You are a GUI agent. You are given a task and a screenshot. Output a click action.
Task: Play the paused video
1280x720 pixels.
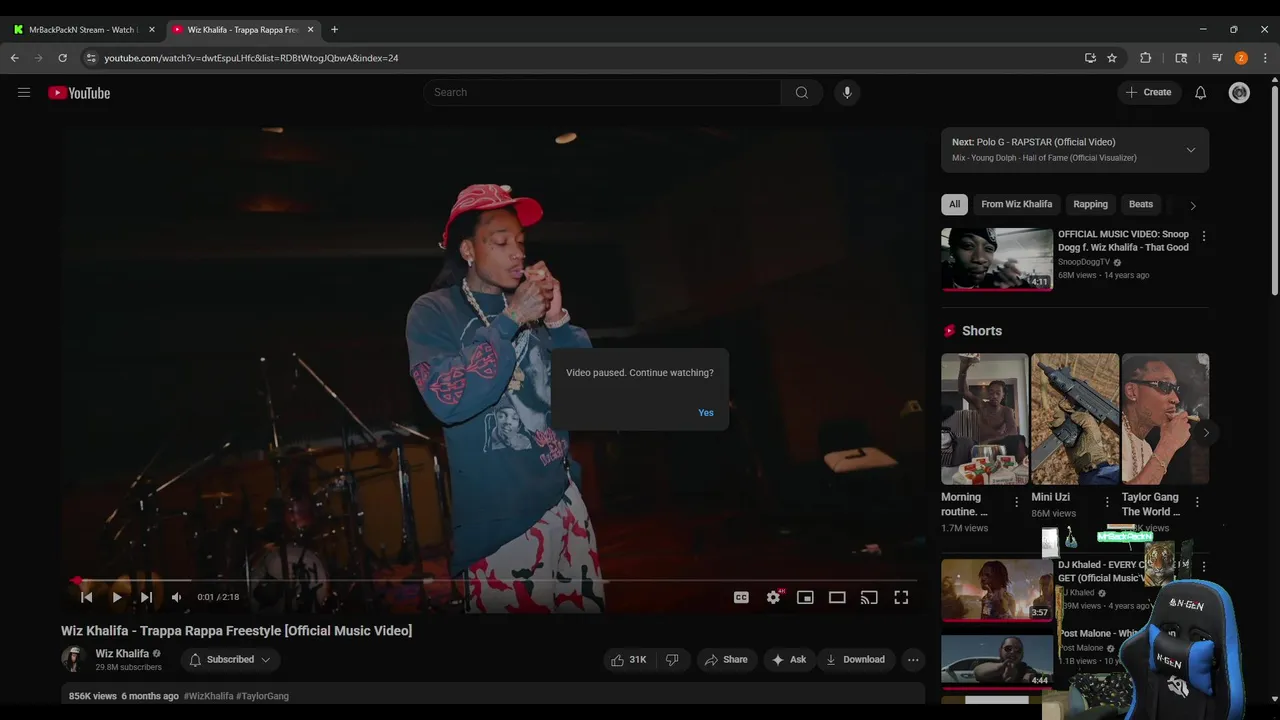click(x=117, y=597)
